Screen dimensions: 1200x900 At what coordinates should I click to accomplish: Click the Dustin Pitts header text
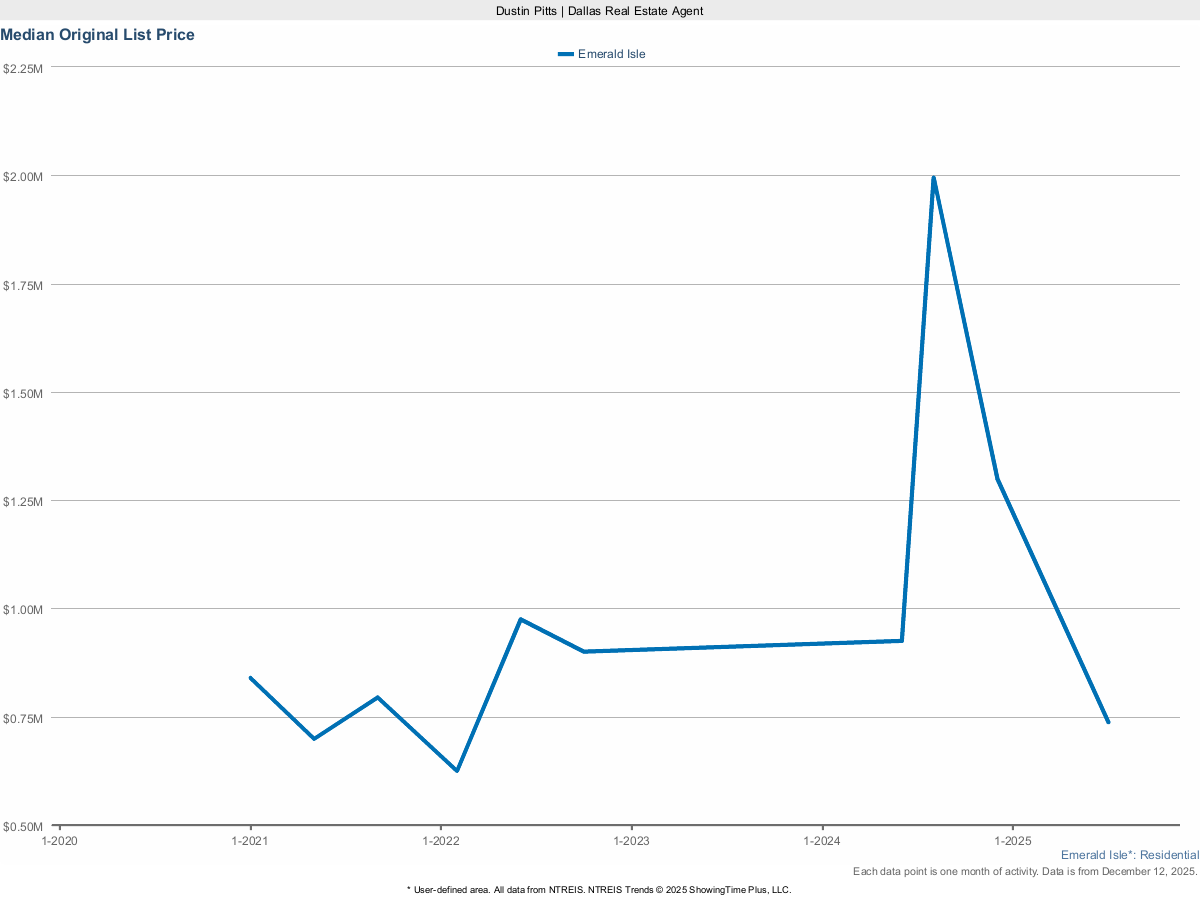pyautogui.click(x=600, y=10)
